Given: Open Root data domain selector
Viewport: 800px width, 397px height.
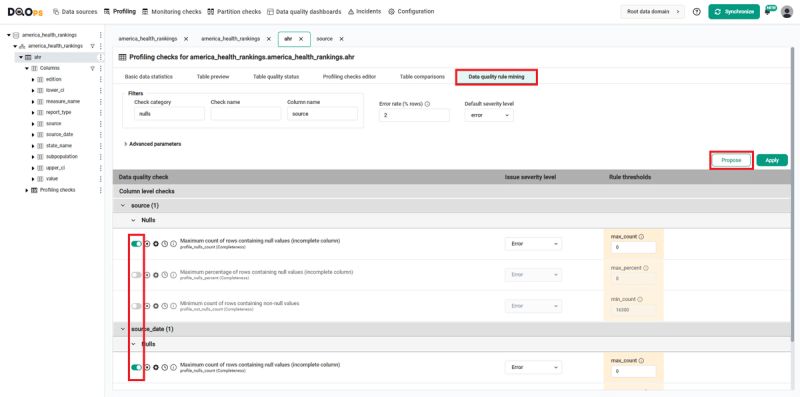Looking at the screenshot, I should (x=653, y=12).
